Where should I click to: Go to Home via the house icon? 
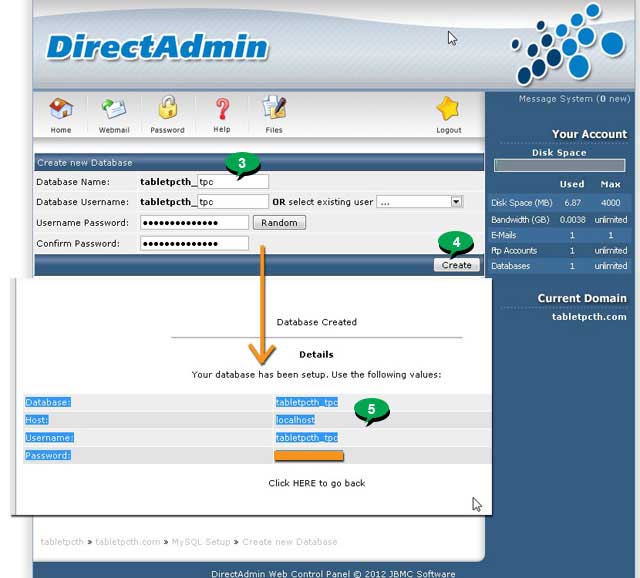pyautogui.click(x=61, y=109)
